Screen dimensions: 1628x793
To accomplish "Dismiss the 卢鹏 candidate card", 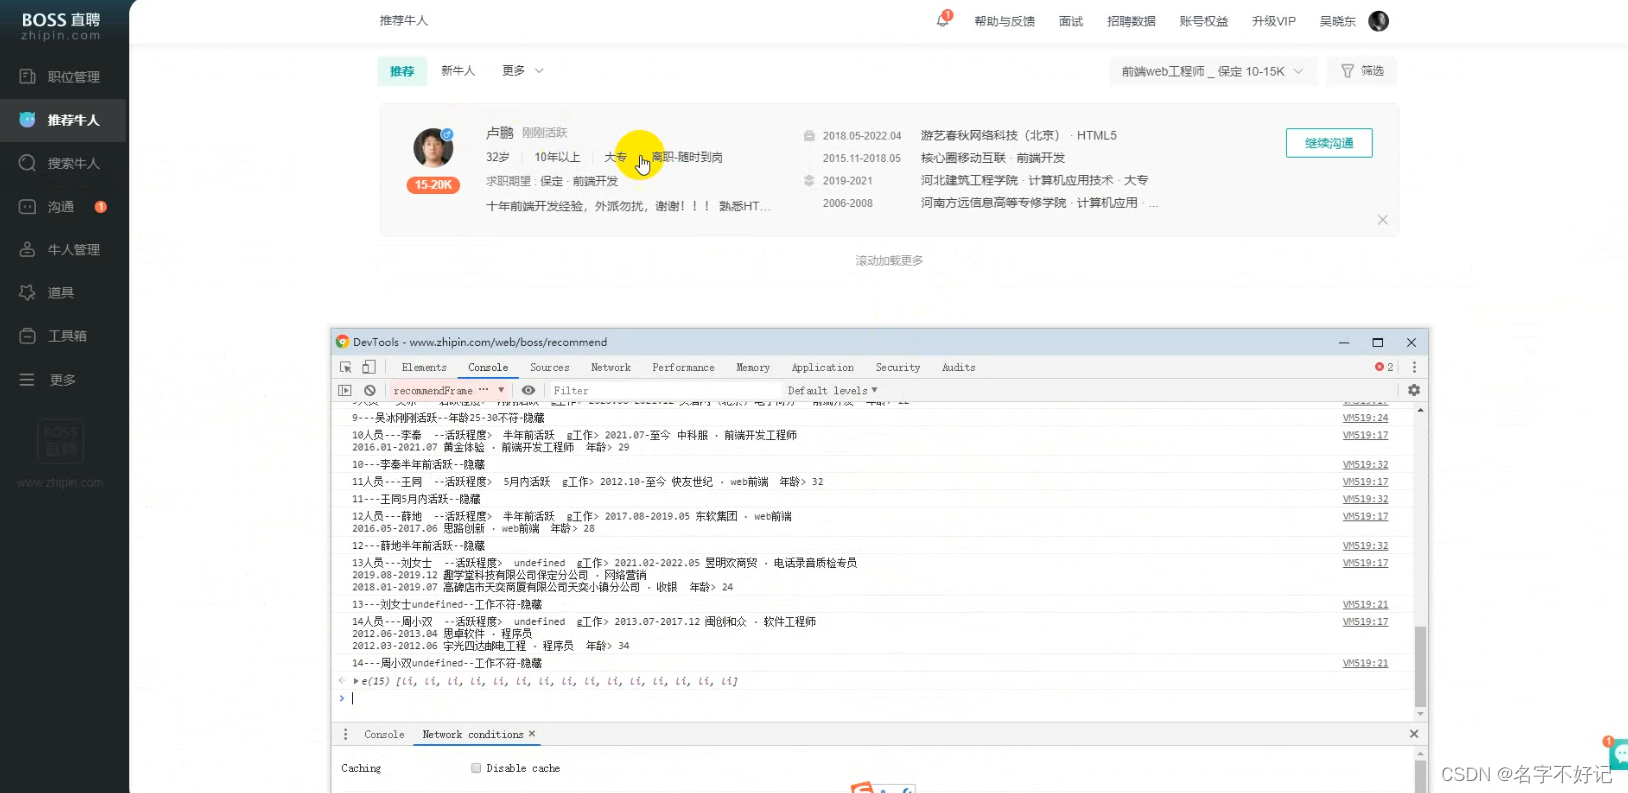I will tap(1382, 220).
